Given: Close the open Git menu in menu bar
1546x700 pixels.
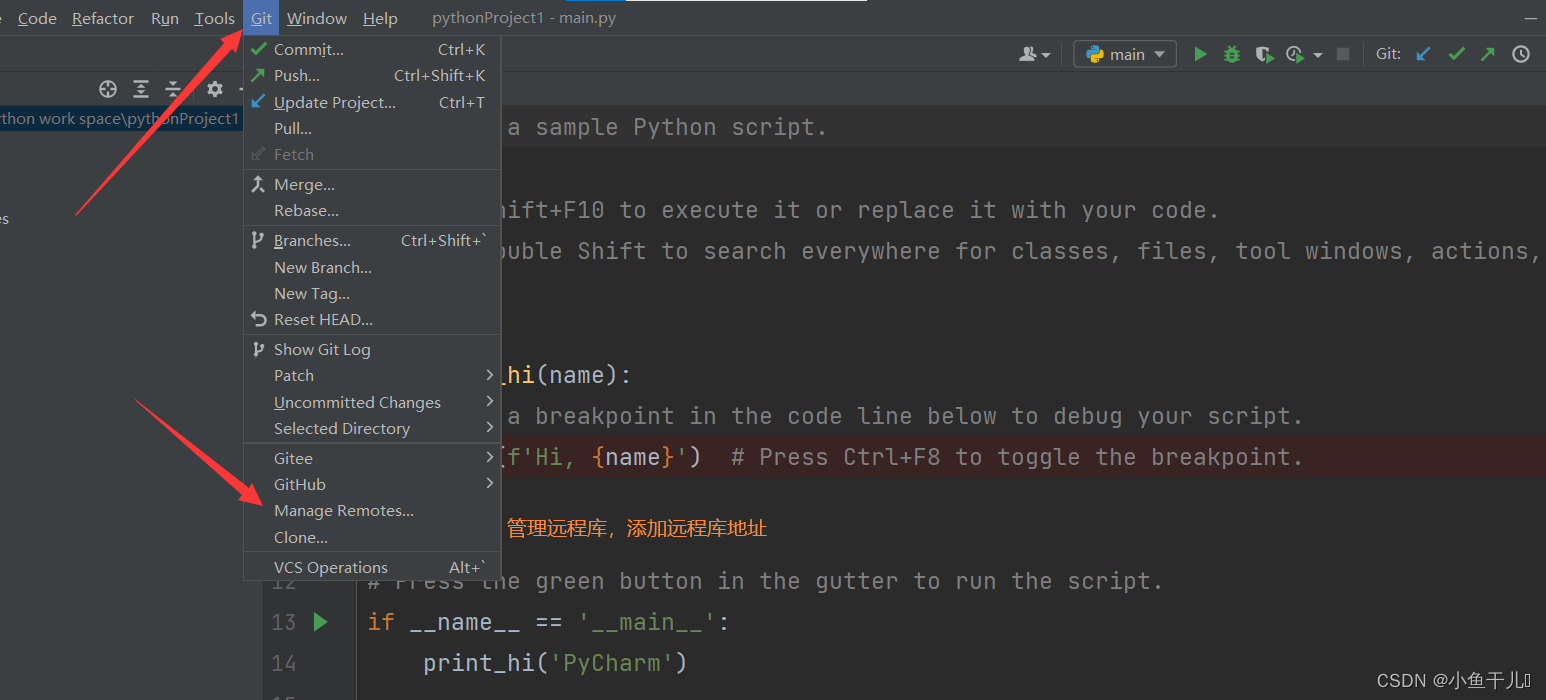Looking at the screenshot, I should coord(261,18).
